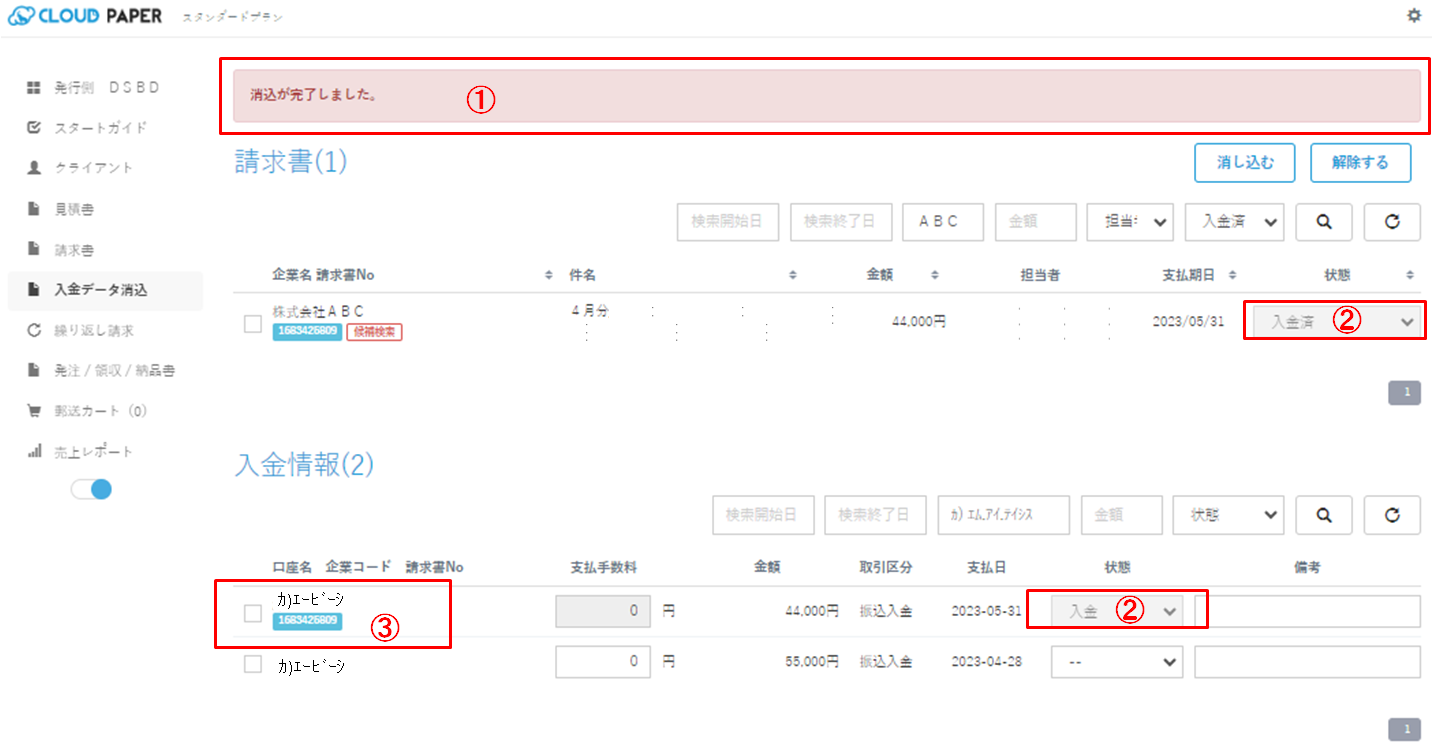Click 金額 field in 入金情報 filters
Viewport: 1433px width, 749px height.
1122,514
